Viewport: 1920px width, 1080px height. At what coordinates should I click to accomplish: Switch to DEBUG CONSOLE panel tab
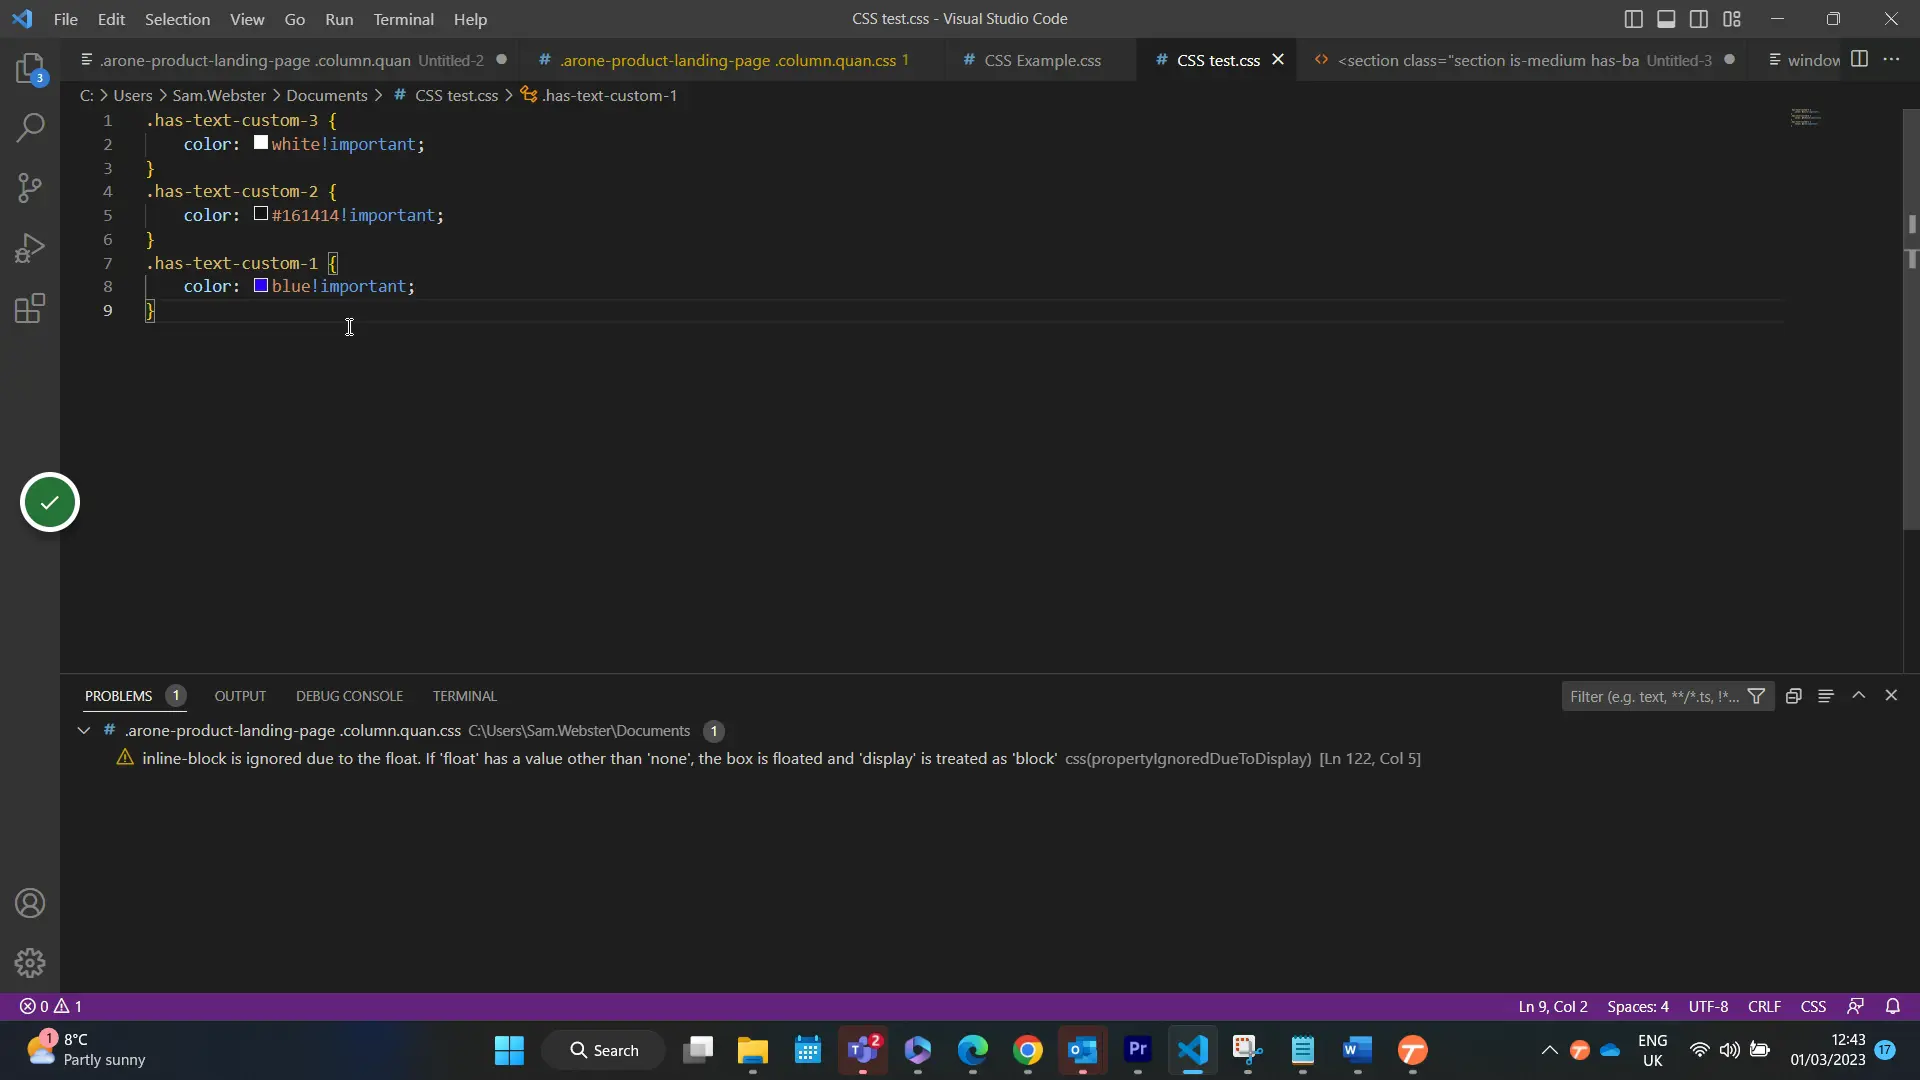tap(349, 696)
